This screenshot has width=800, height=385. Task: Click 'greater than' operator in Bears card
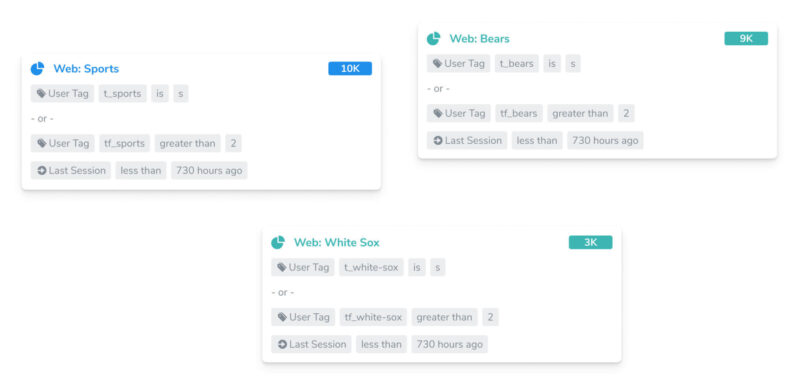[581, 113]
